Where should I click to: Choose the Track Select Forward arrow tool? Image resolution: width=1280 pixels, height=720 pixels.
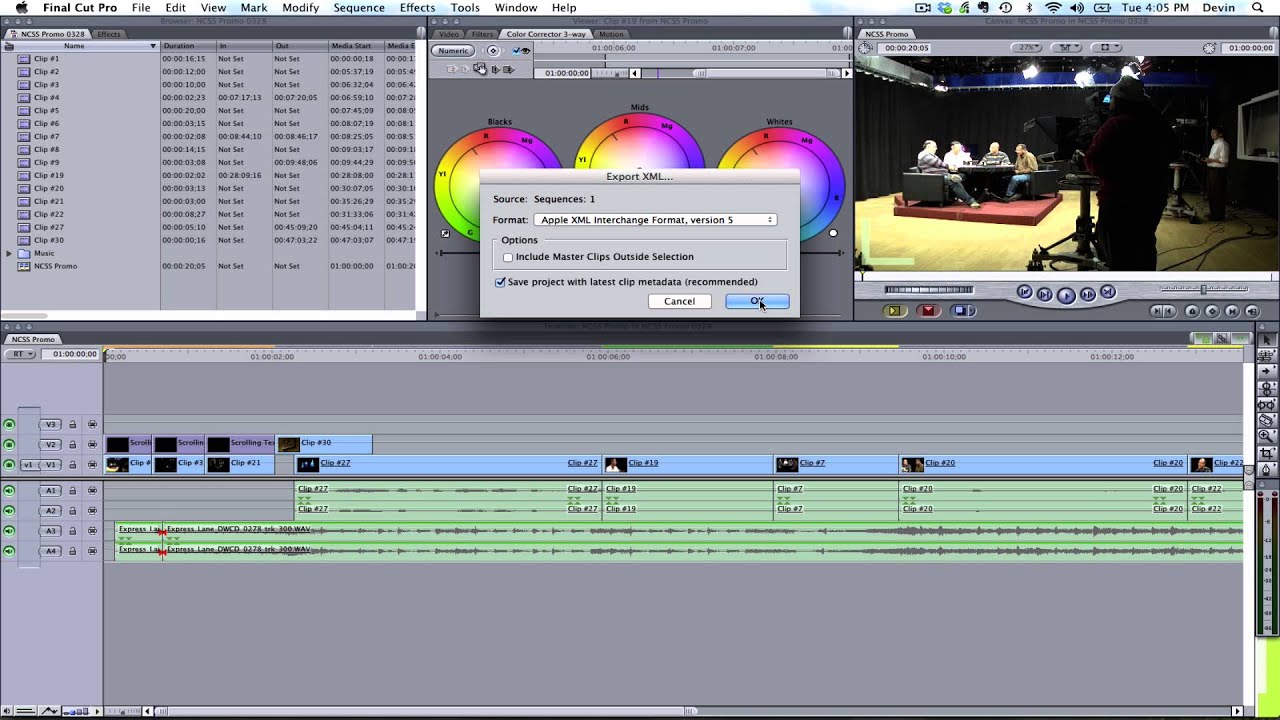point(1267,372)
